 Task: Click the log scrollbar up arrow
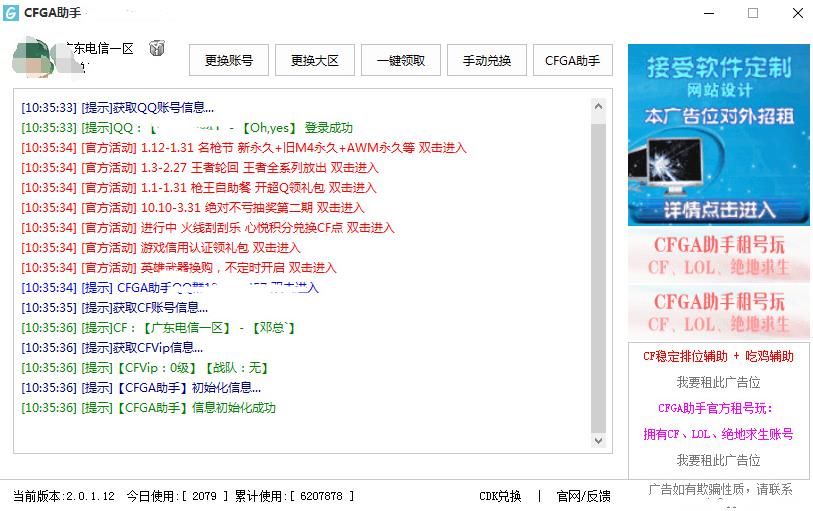click(598, 106)
